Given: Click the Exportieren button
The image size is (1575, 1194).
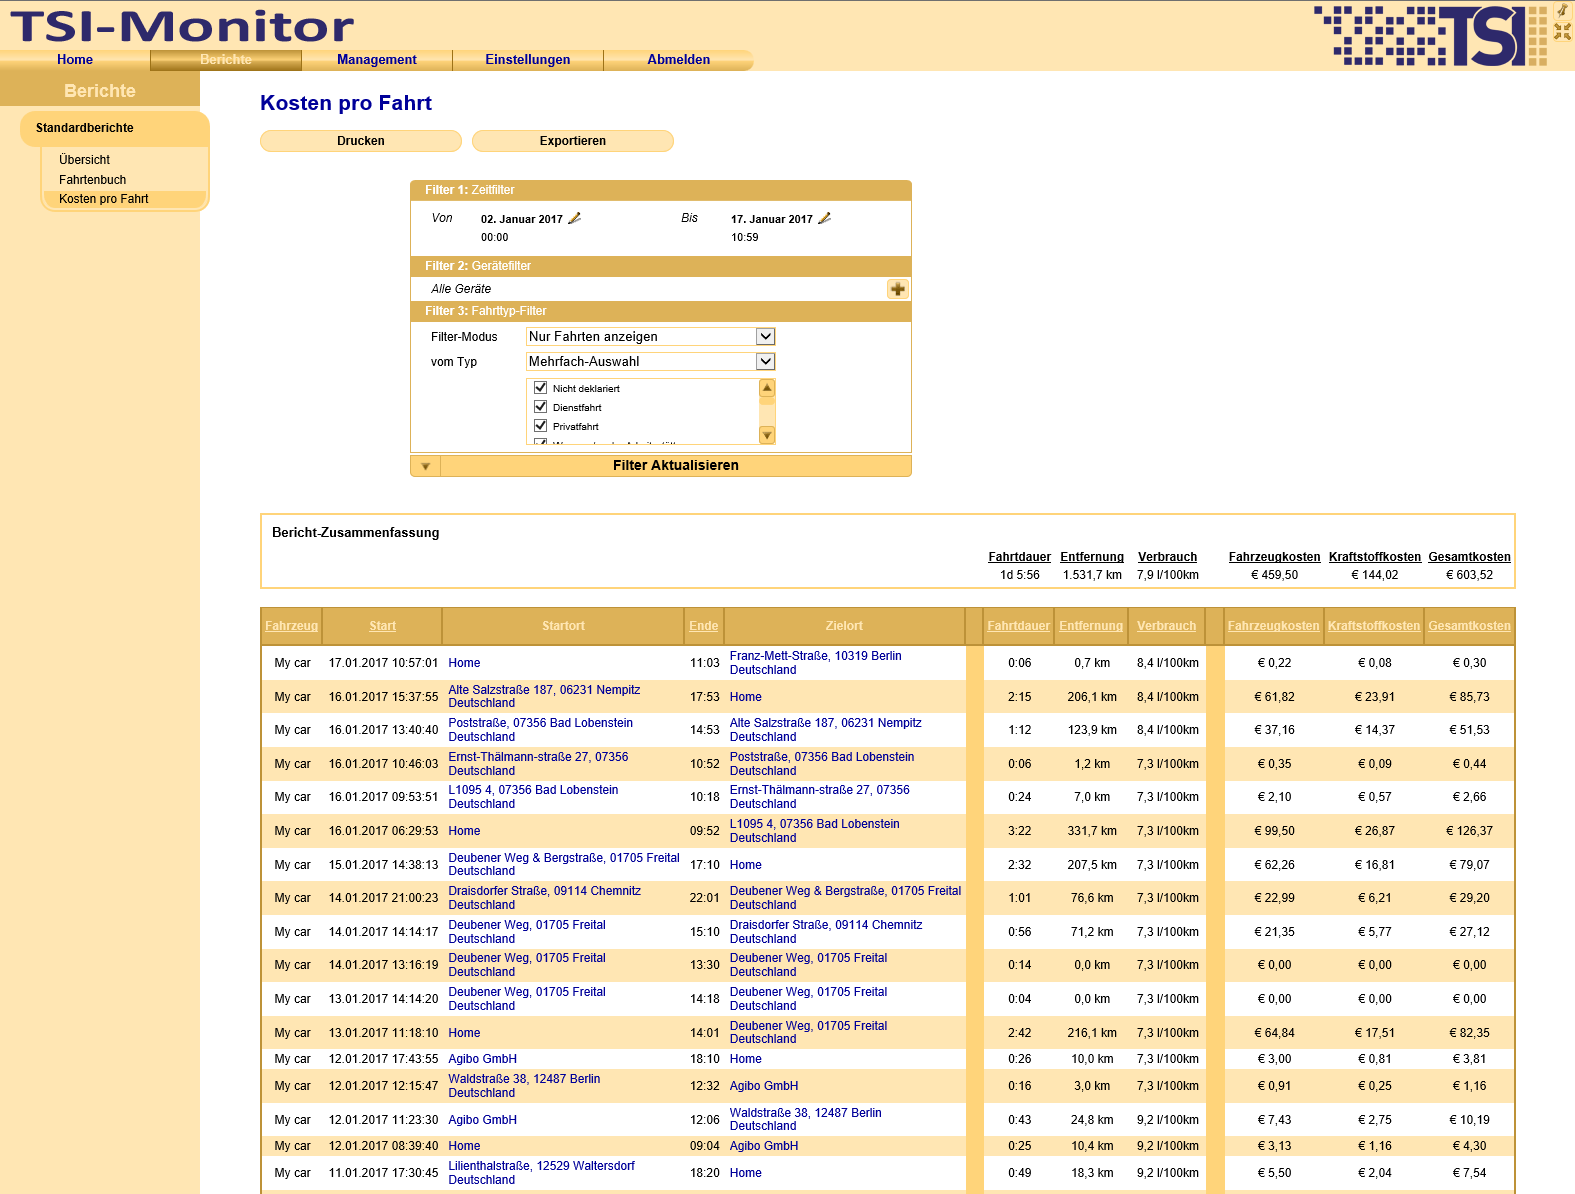Looking at the screenshot, I should (x=573, y=141).
